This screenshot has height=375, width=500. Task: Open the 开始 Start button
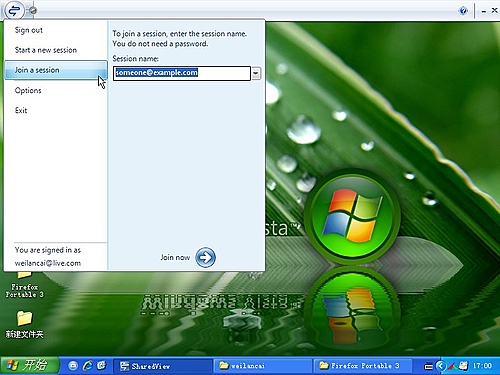coord(30,365)
